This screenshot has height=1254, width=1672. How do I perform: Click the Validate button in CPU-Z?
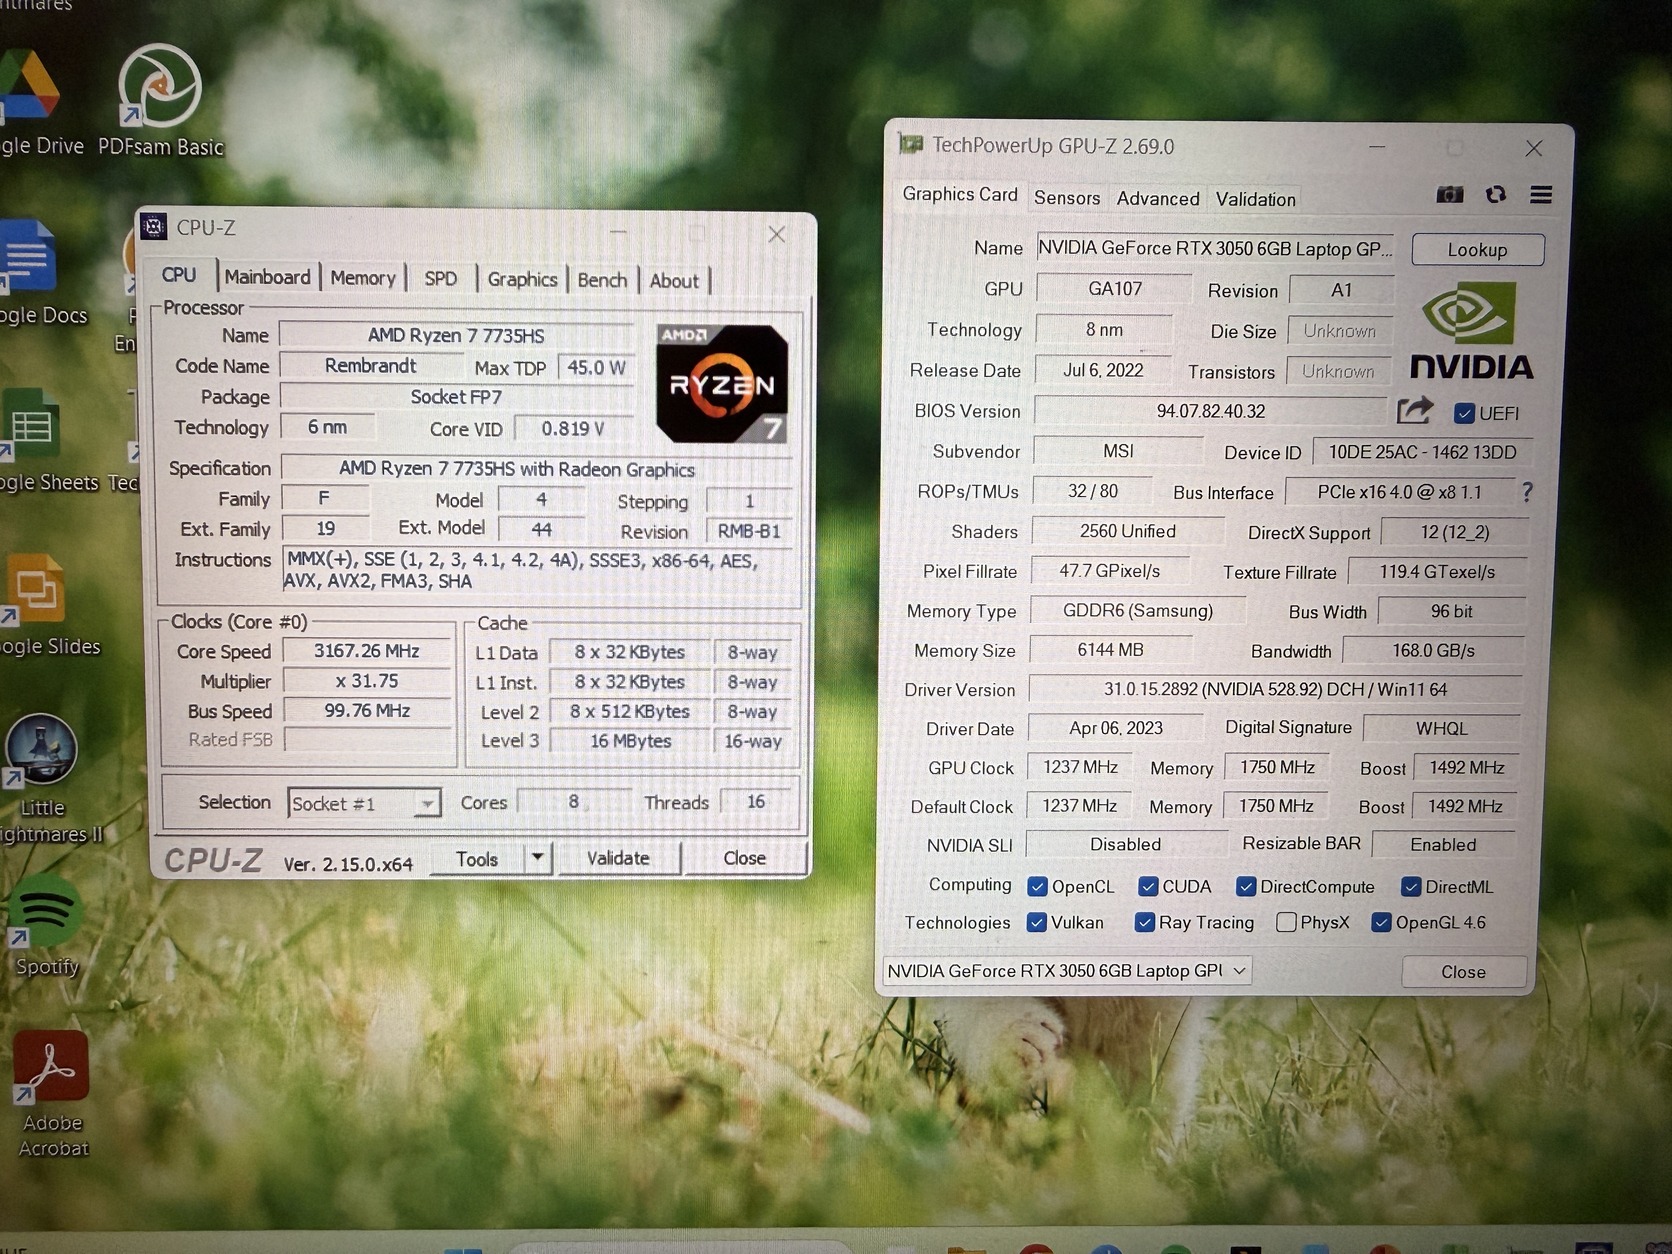coord(618,858)
